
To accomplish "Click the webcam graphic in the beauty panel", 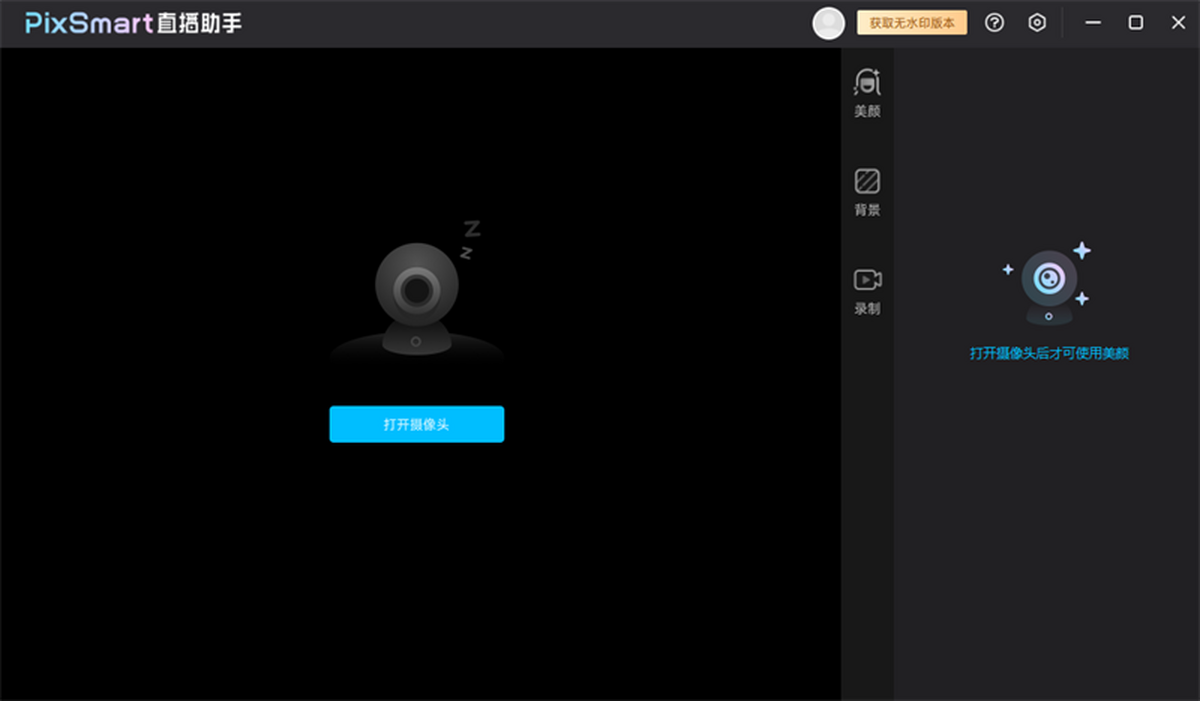I will coord(1049,283).
